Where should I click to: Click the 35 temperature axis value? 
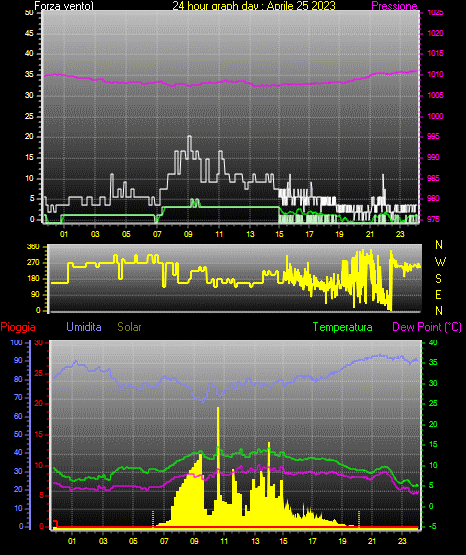pyautogui.click(x=433, y=362)
